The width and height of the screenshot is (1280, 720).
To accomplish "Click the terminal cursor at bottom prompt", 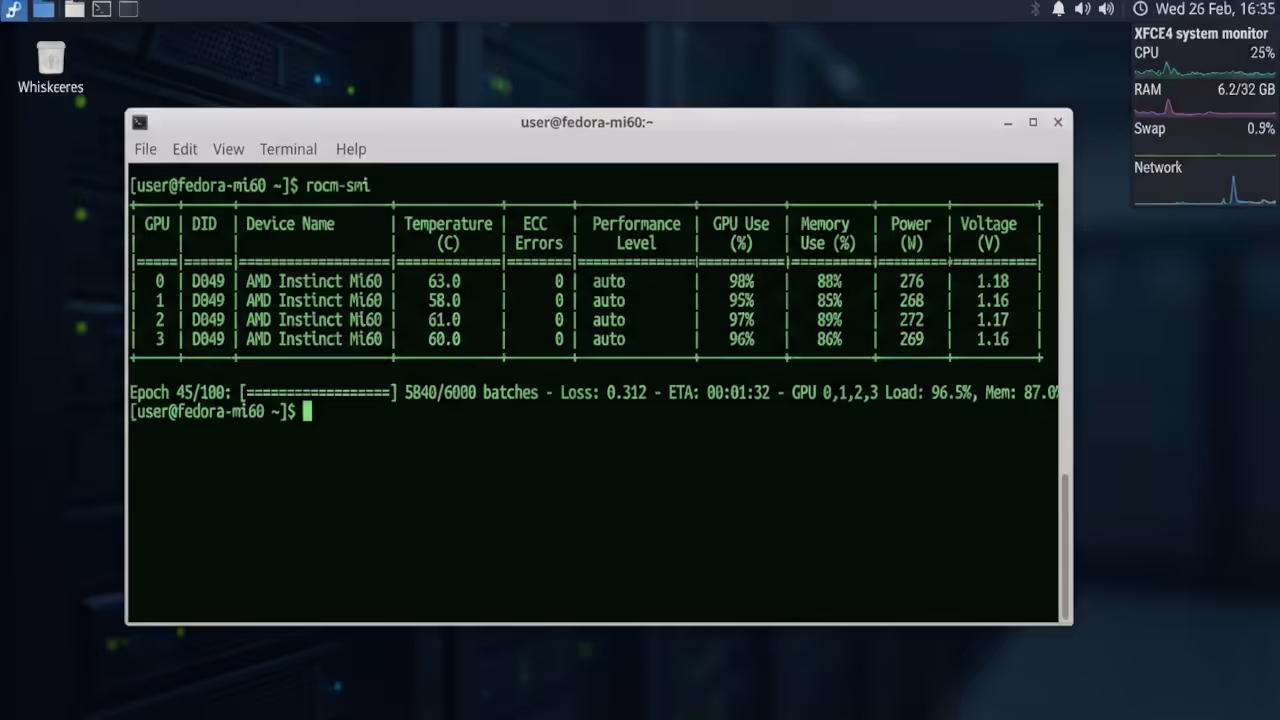I will click(x=307, y=412).
